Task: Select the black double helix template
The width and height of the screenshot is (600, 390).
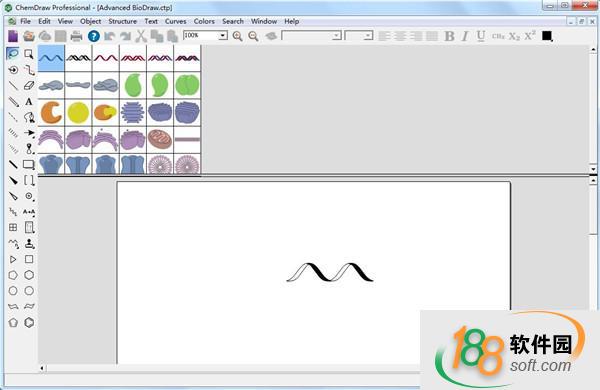Action: (x=78, y=58)
